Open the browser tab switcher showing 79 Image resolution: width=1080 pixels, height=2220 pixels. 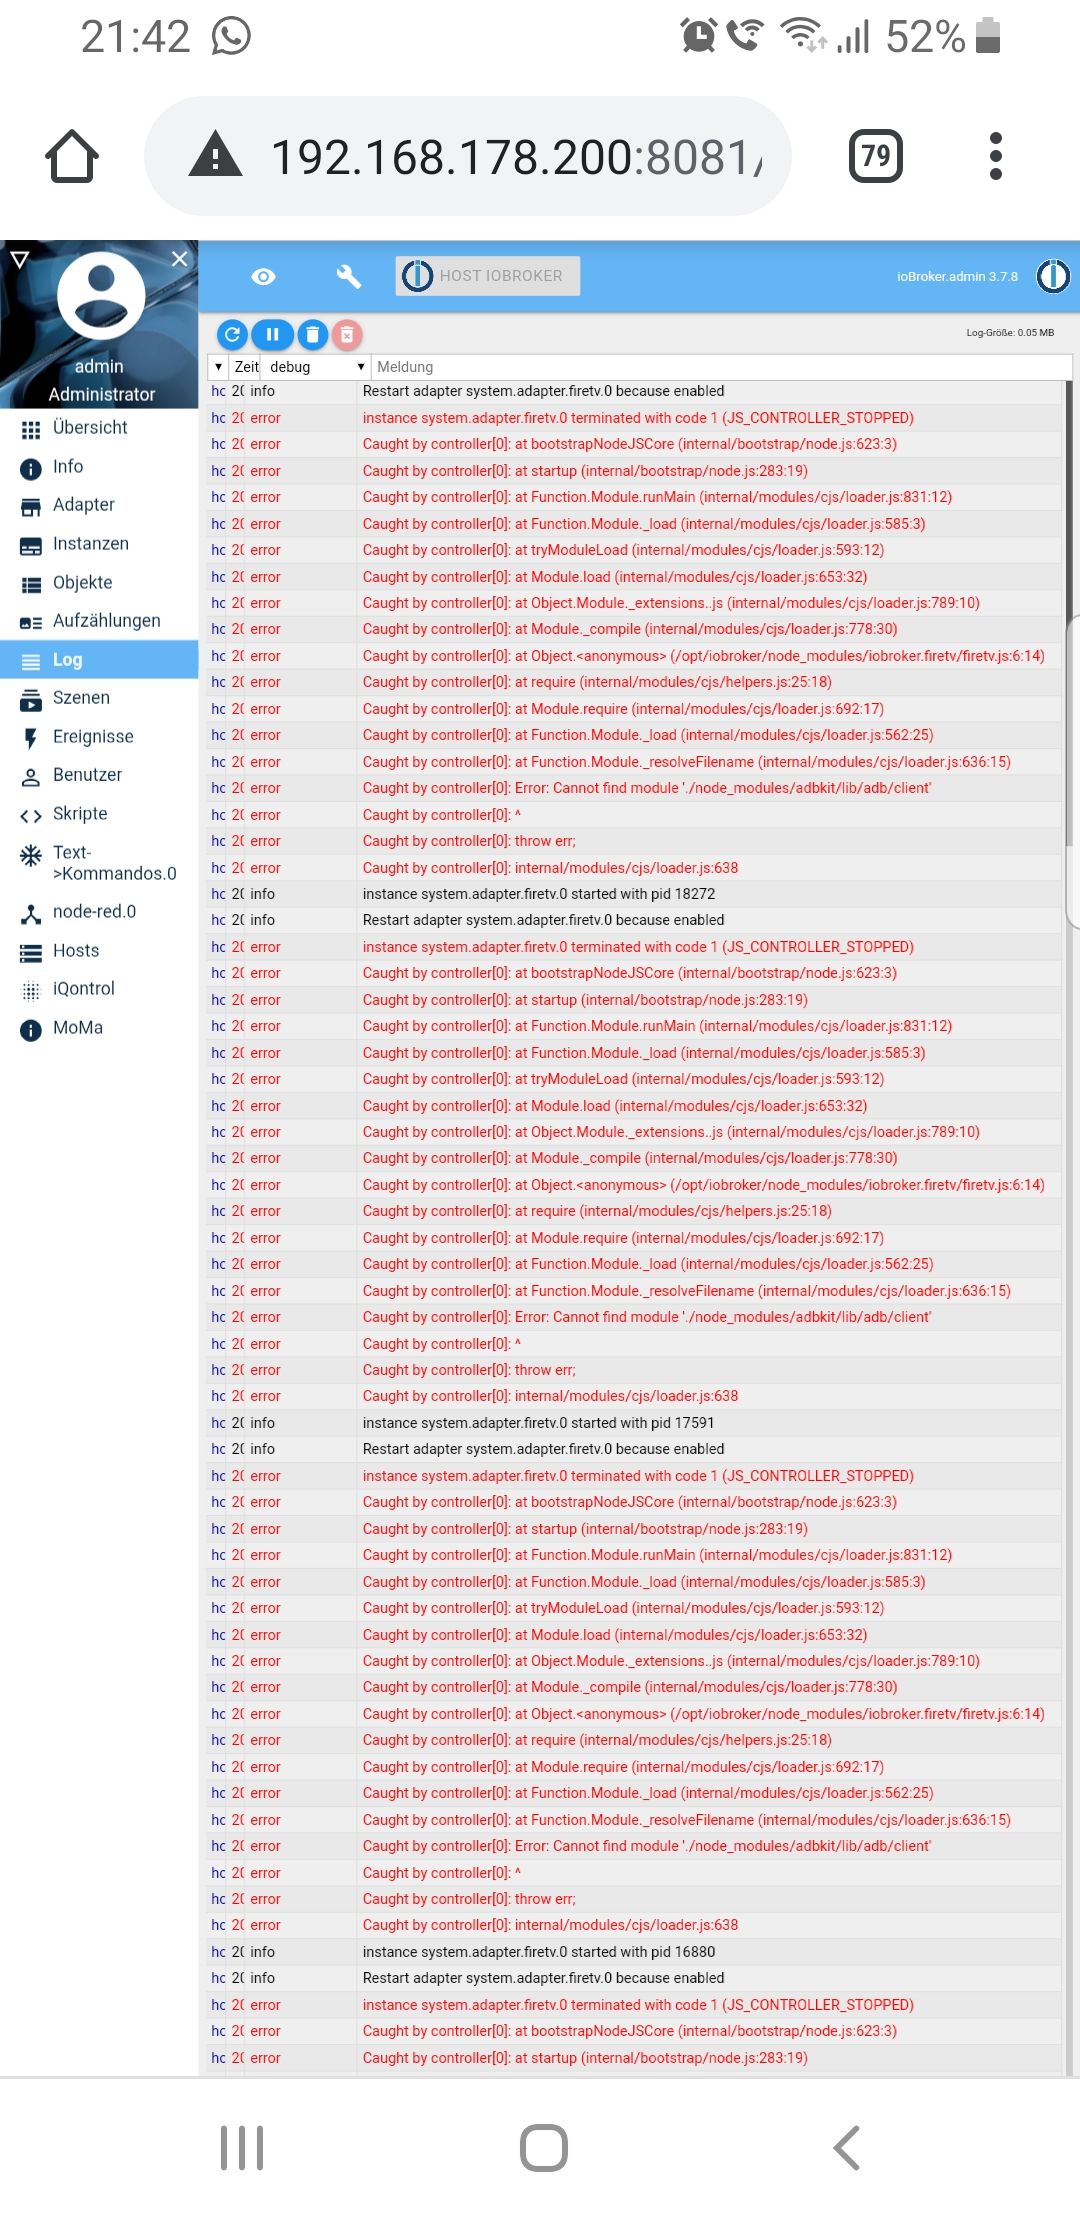pyautogui.click(x=875, y=156)
